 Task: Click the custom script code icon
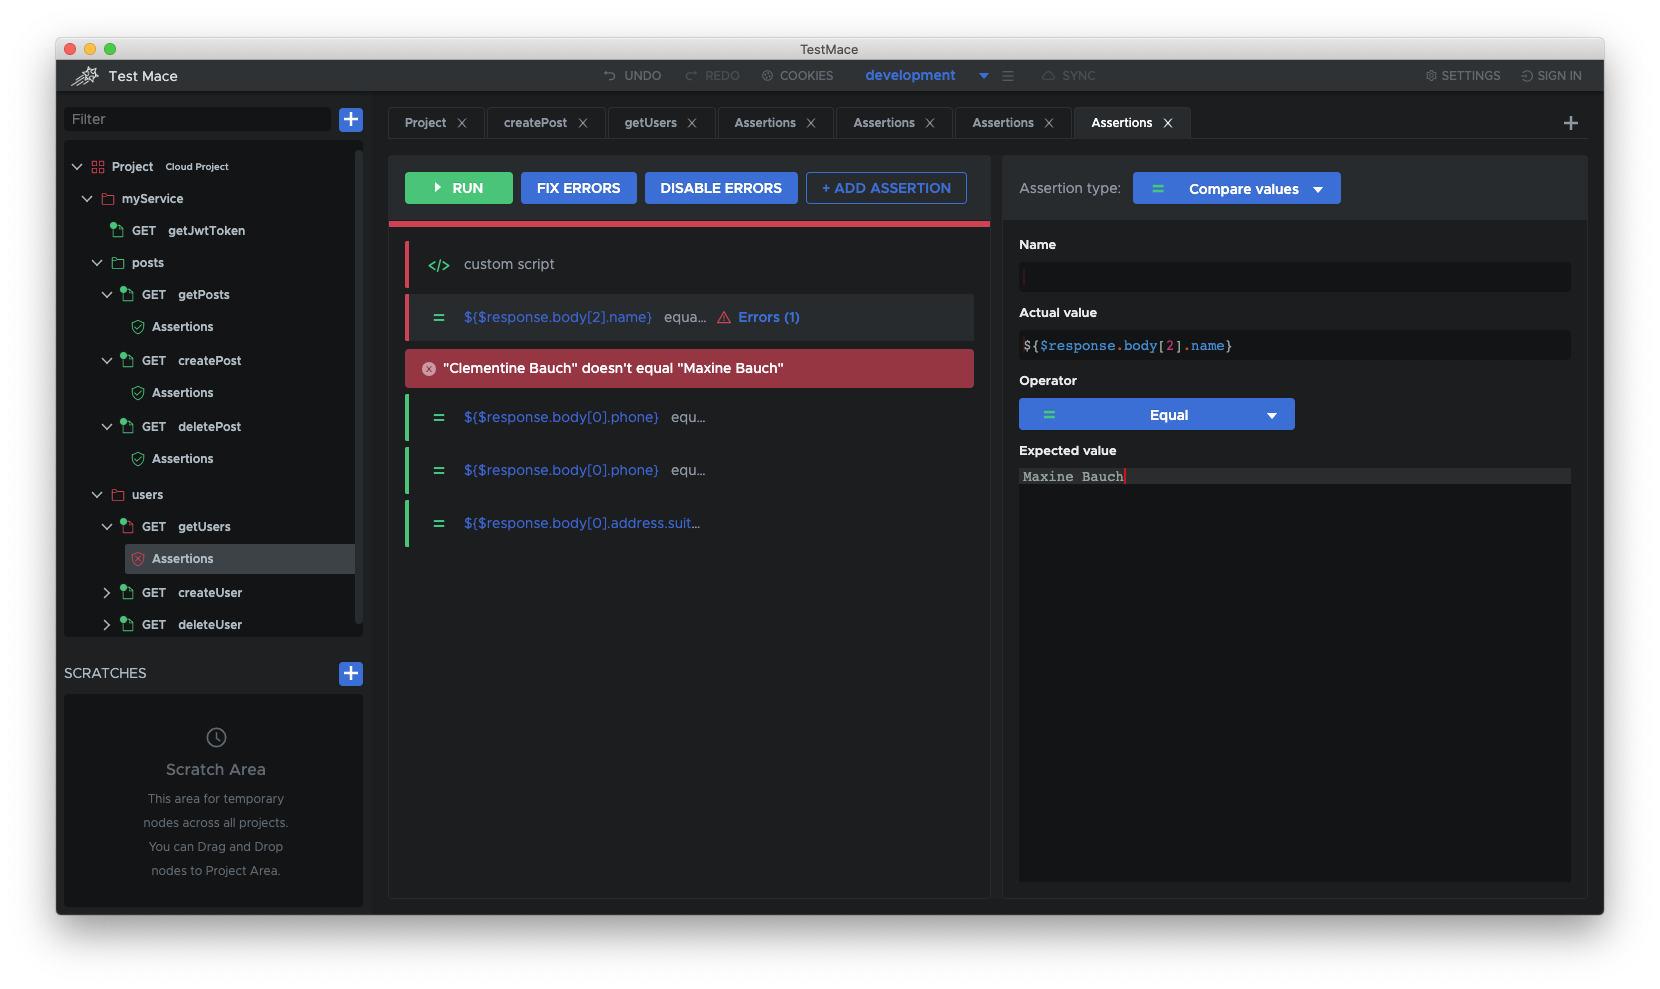439,265
